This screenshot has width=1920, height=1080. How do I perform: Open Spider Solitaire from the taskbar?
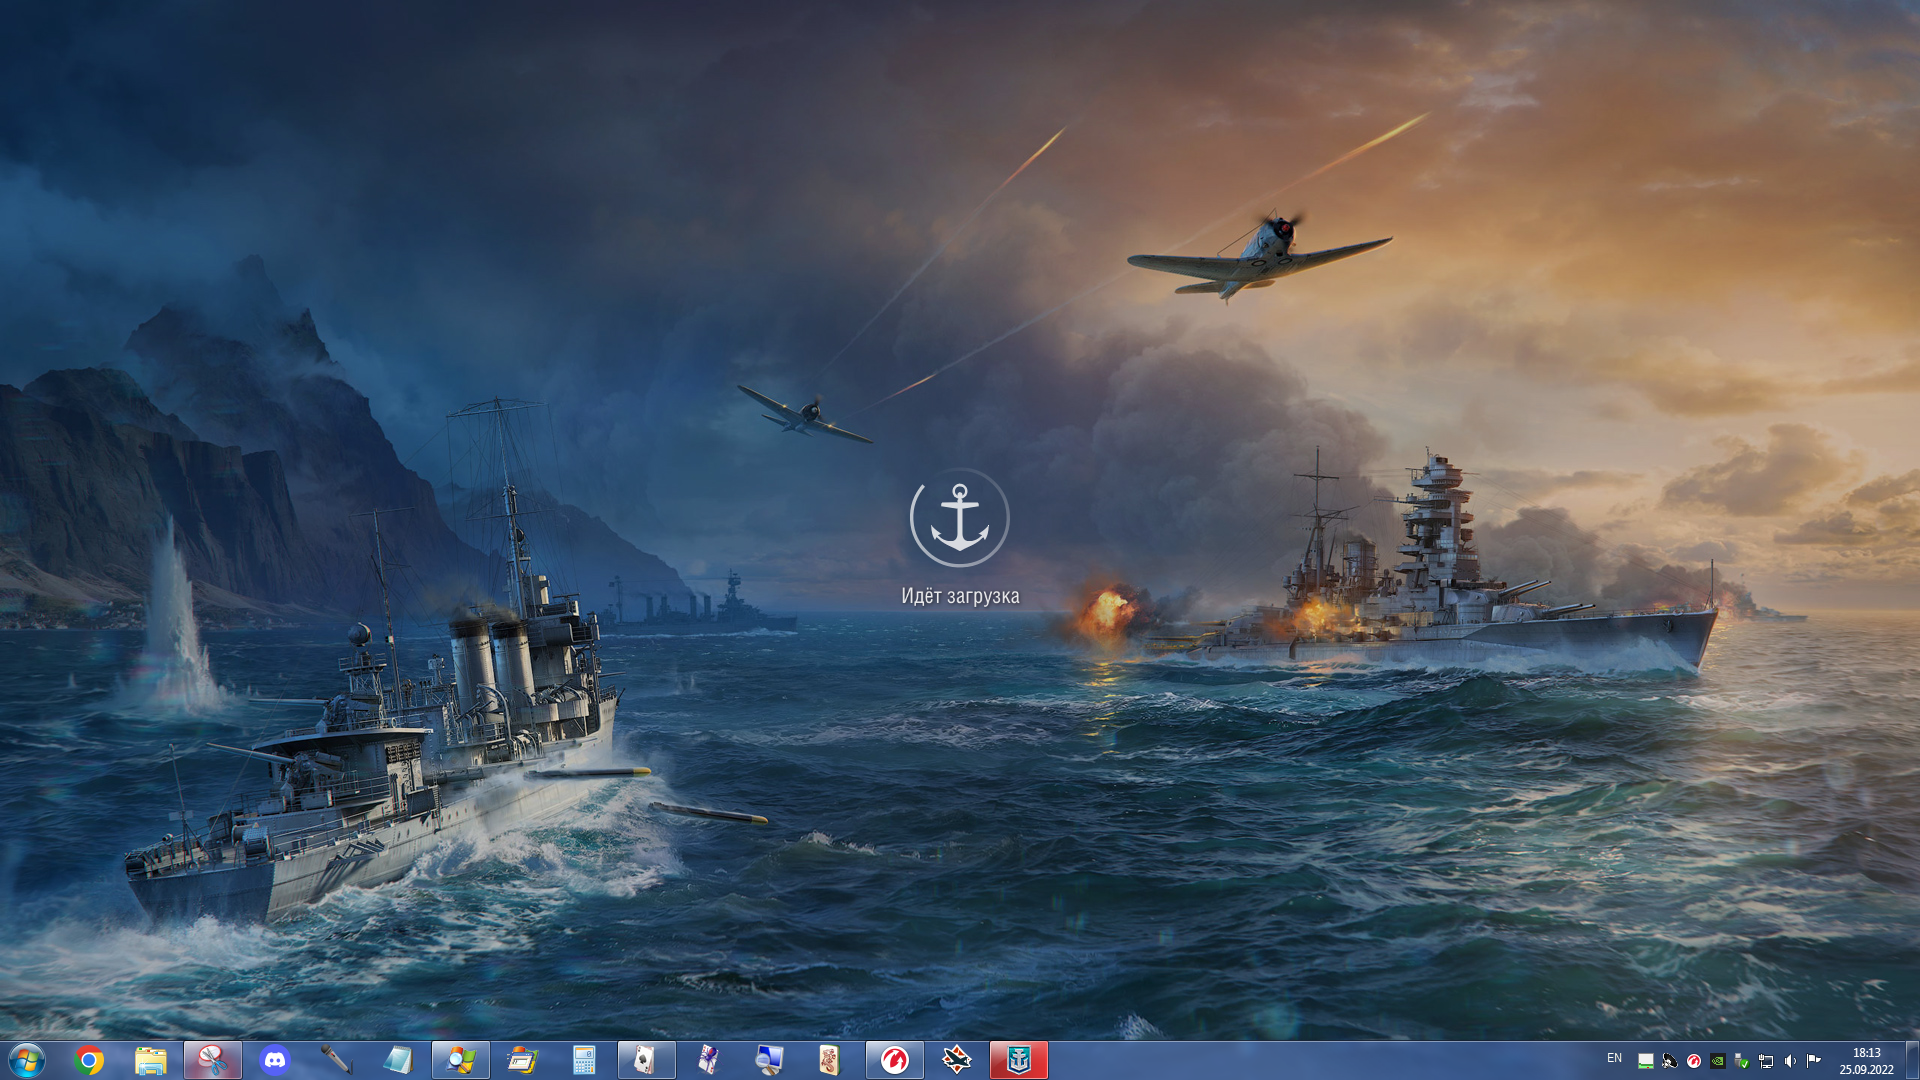tap(709, 1060)
